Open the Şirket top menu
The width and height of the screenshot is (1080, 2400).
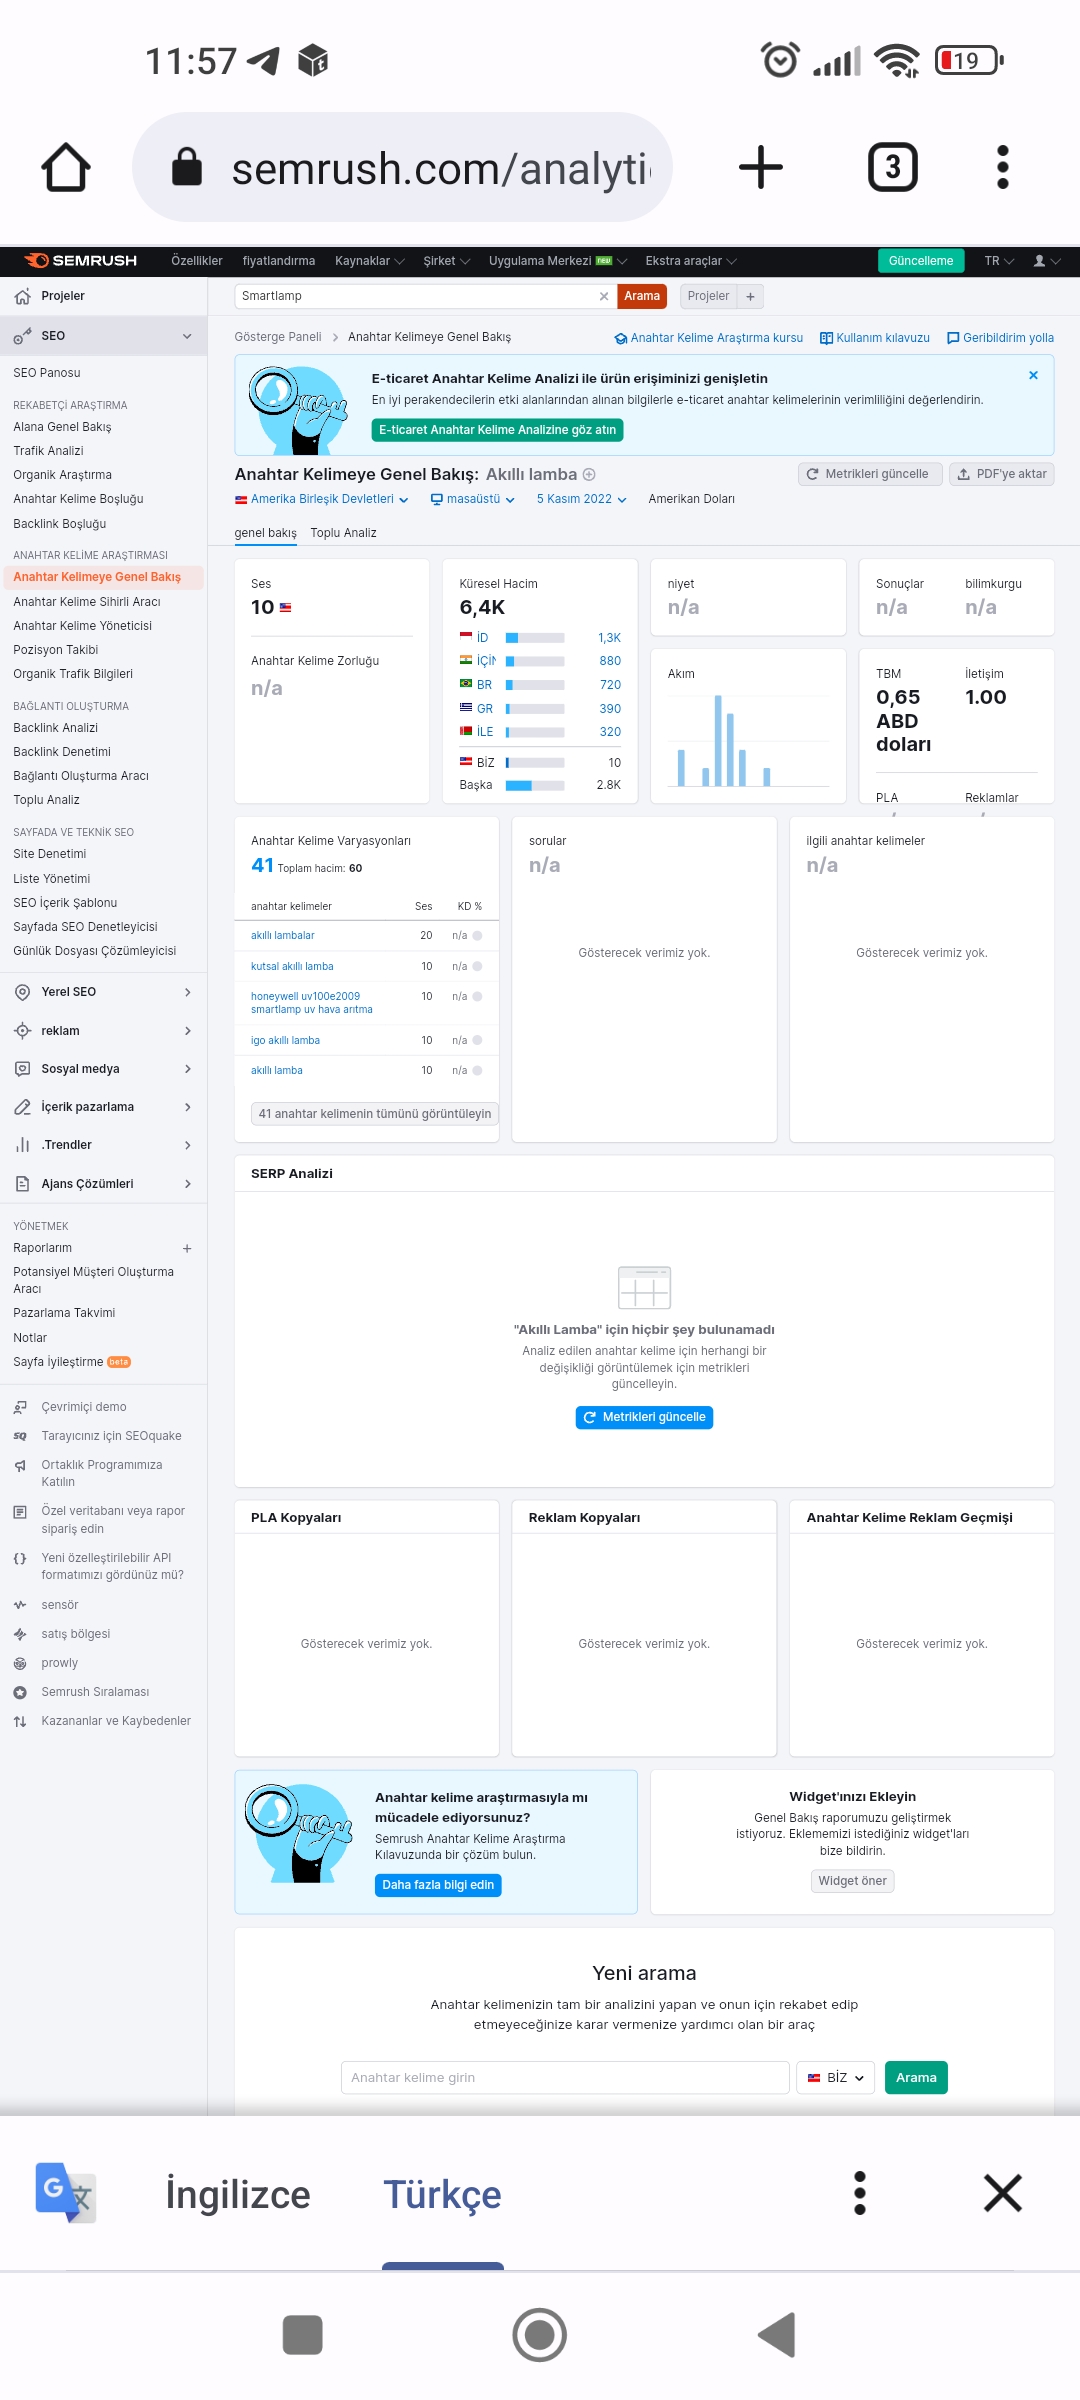(x=446, y=261)
